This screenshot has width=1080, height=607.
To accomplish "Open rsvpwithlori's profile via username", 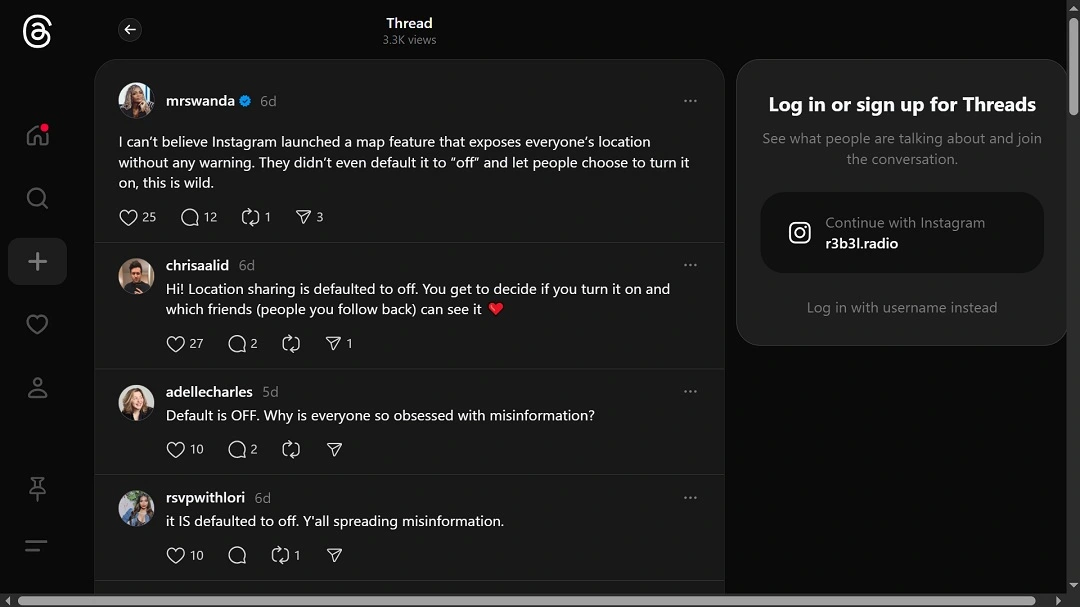I will click(x=205, y=497).
